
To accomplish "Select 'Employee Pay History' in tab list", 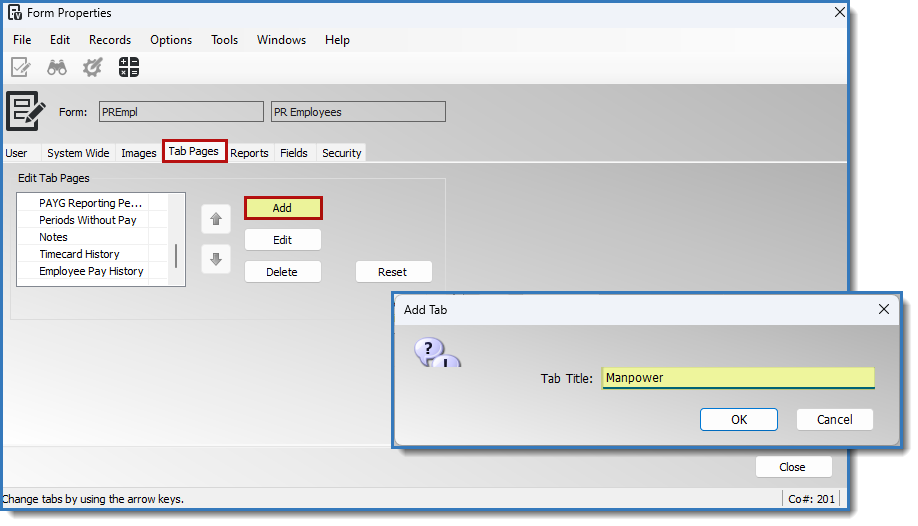I will tap(92, 271).
